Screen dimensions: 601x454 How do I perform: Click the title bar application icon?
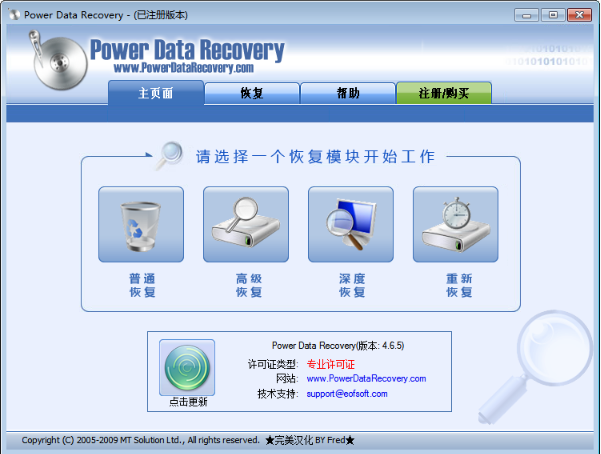[x=15, y=15]
